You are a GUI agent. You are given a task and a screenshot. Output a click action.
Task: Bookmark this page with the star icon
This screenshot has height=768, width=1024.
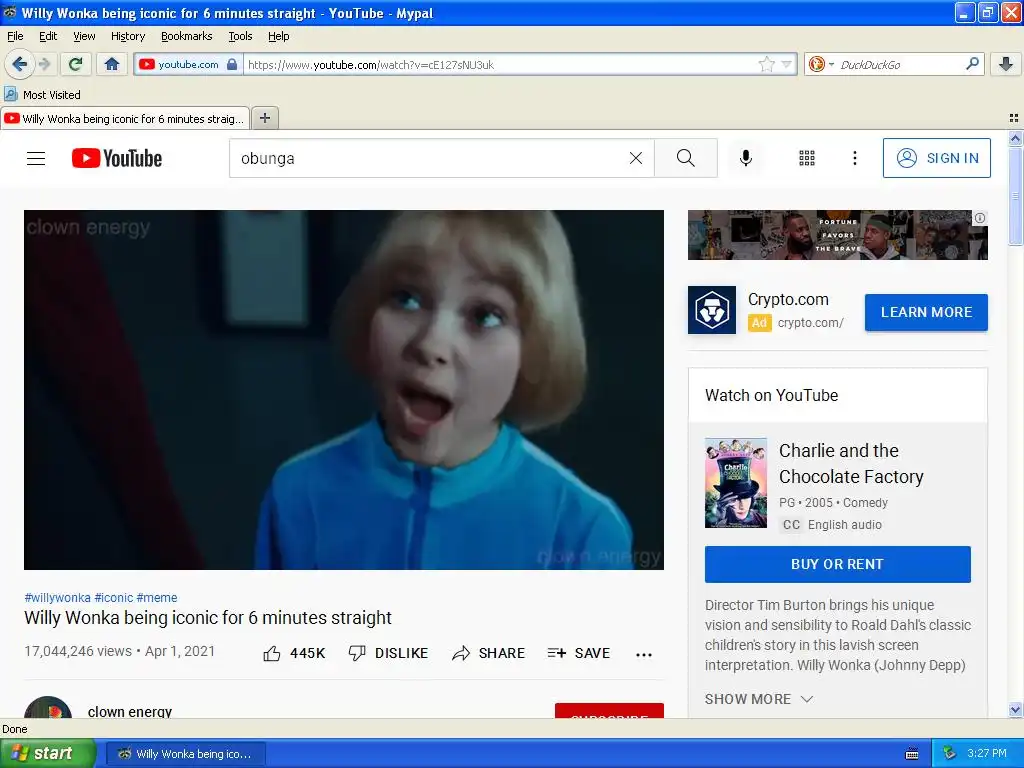766,64
